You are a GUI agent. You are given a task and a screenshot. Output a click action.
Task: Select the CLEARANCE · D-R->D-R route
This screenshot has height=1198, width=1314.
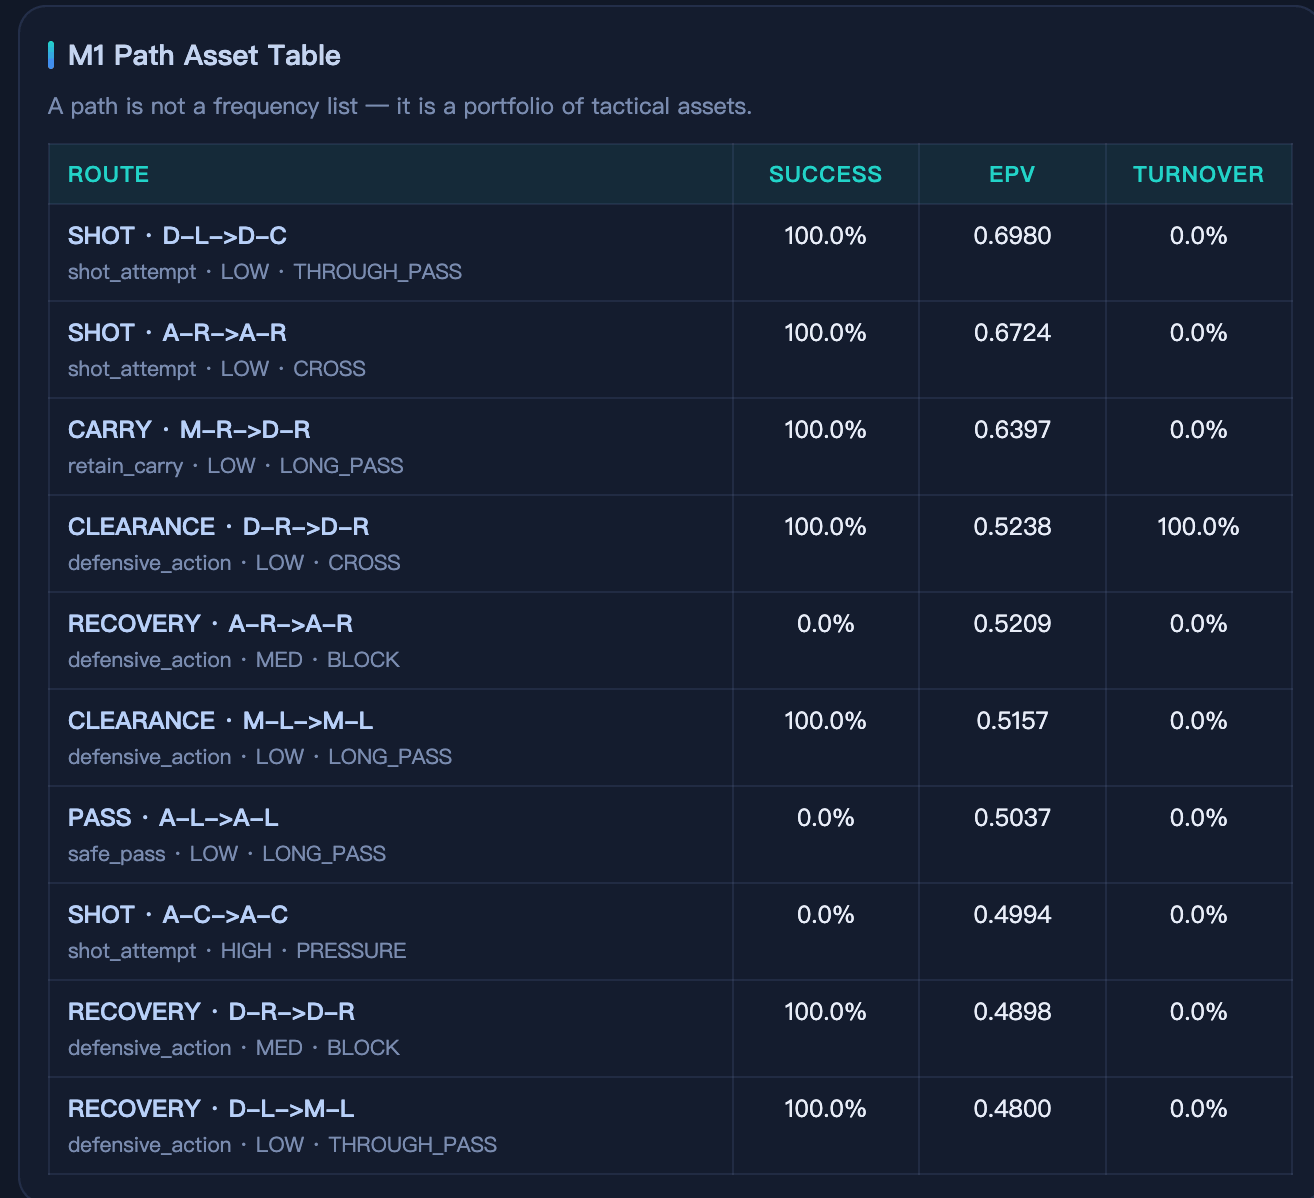pos(218,527)
